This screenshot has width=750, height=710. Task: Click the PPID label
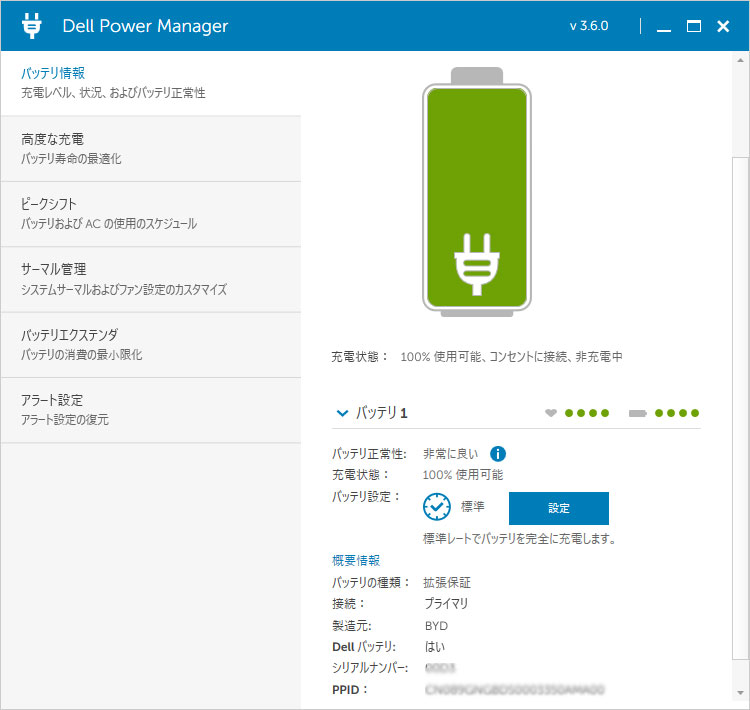[x=350, y=690]
